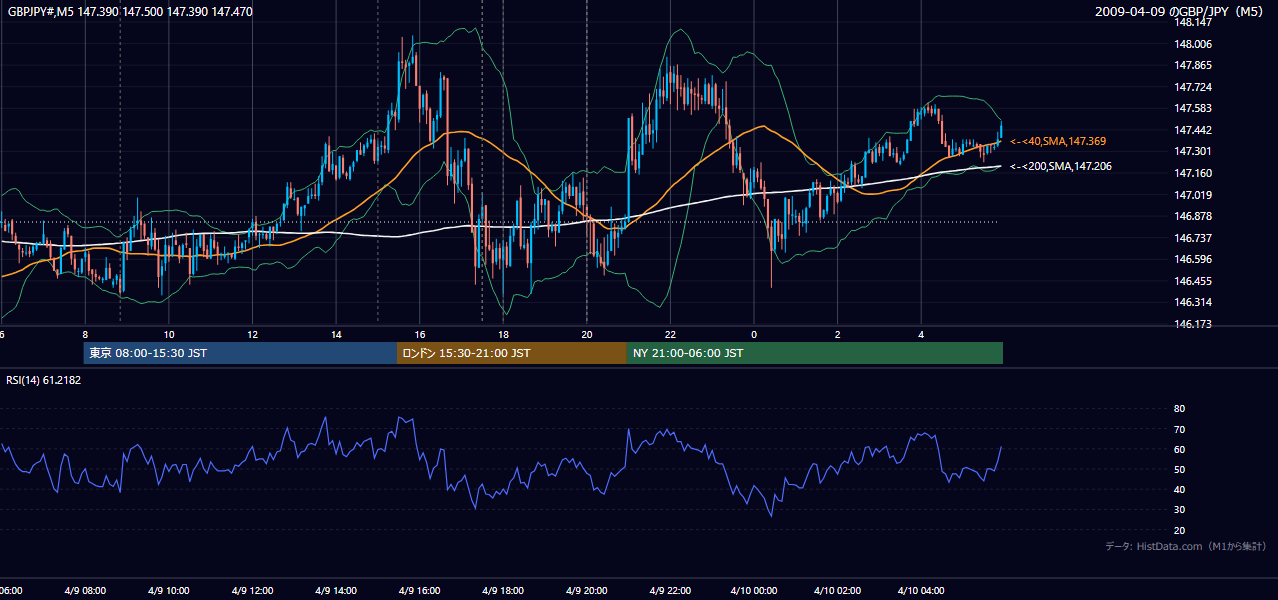Click price axis label 146.455

click(x=1193, y=281)
